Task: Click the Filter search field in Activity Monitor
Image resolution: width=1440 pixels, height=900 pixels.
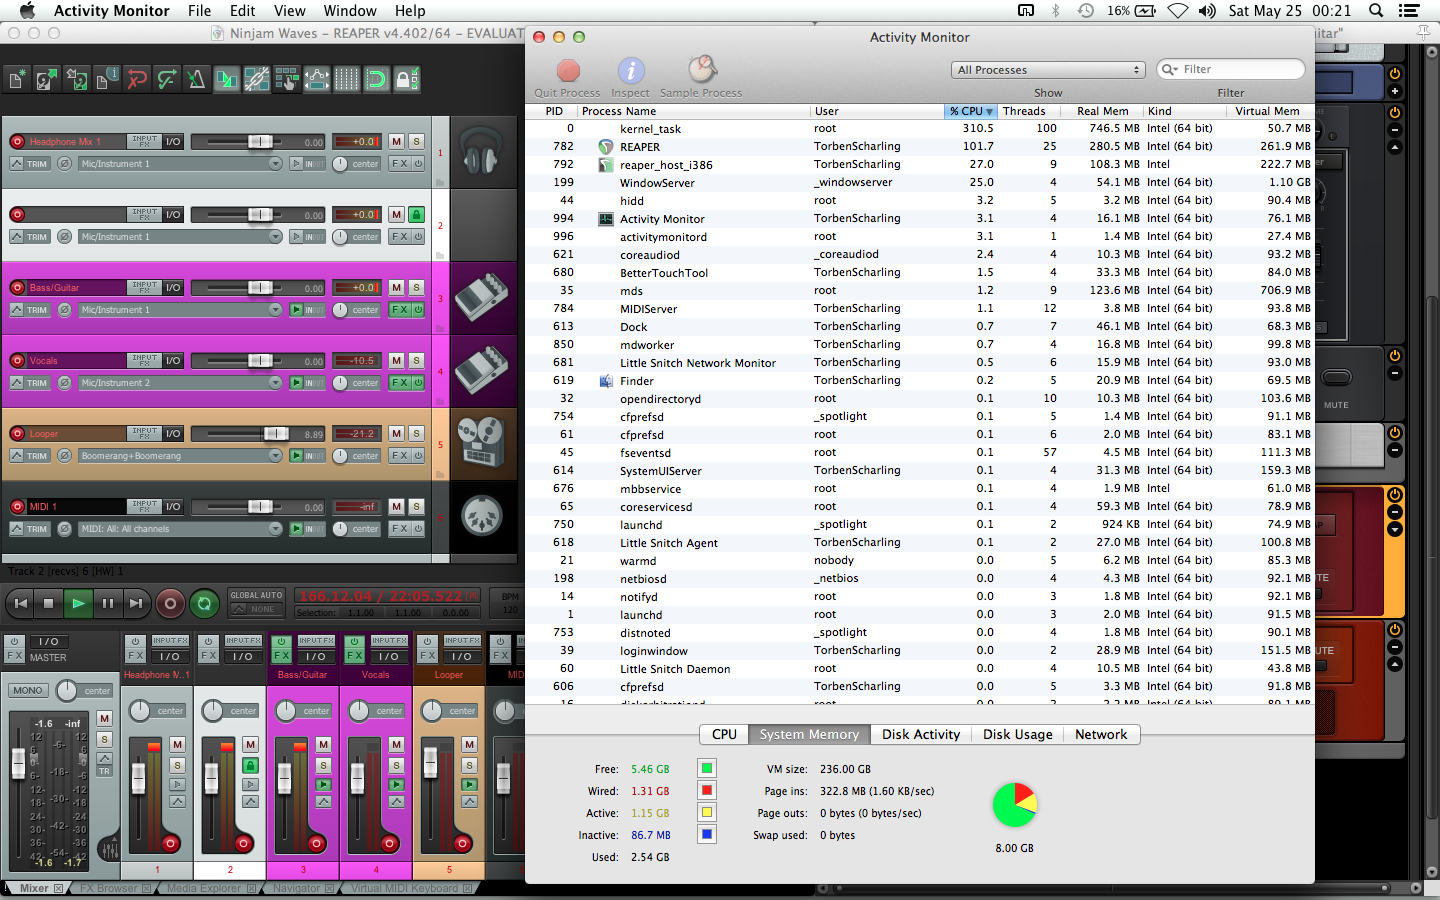Action: 1231,69
